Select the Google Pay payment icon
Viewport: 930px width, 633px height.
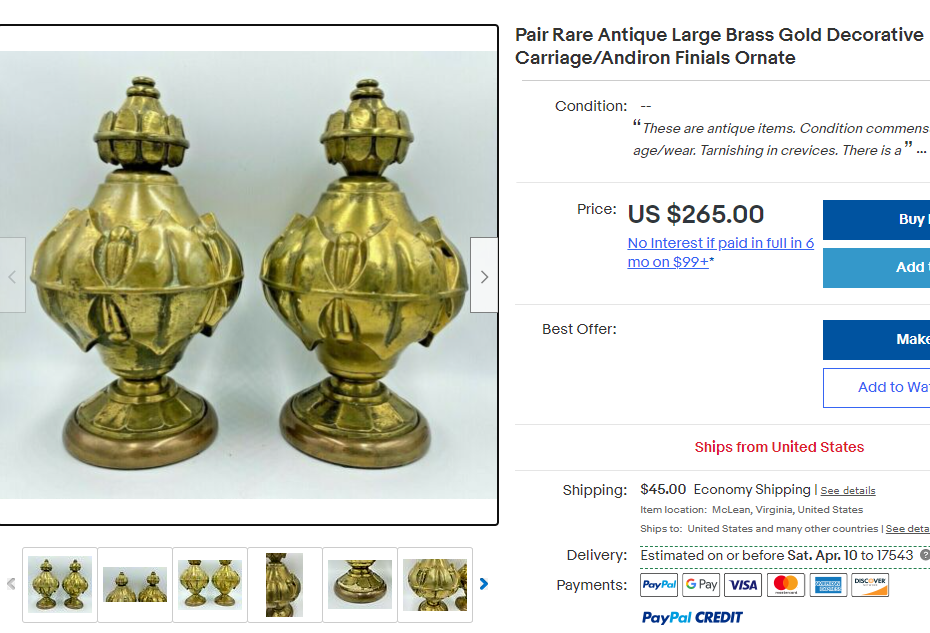[x=701, y=585]
